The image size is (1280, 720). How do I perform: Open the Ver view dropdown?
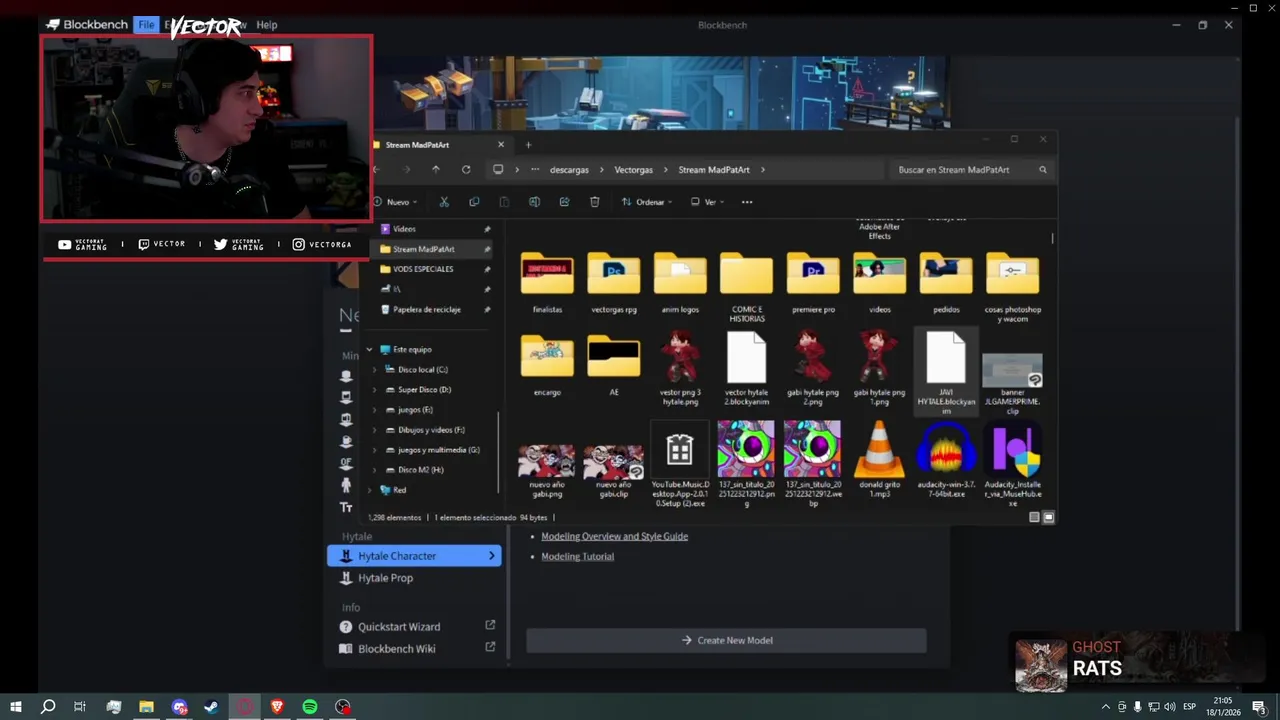coord(708,202)
